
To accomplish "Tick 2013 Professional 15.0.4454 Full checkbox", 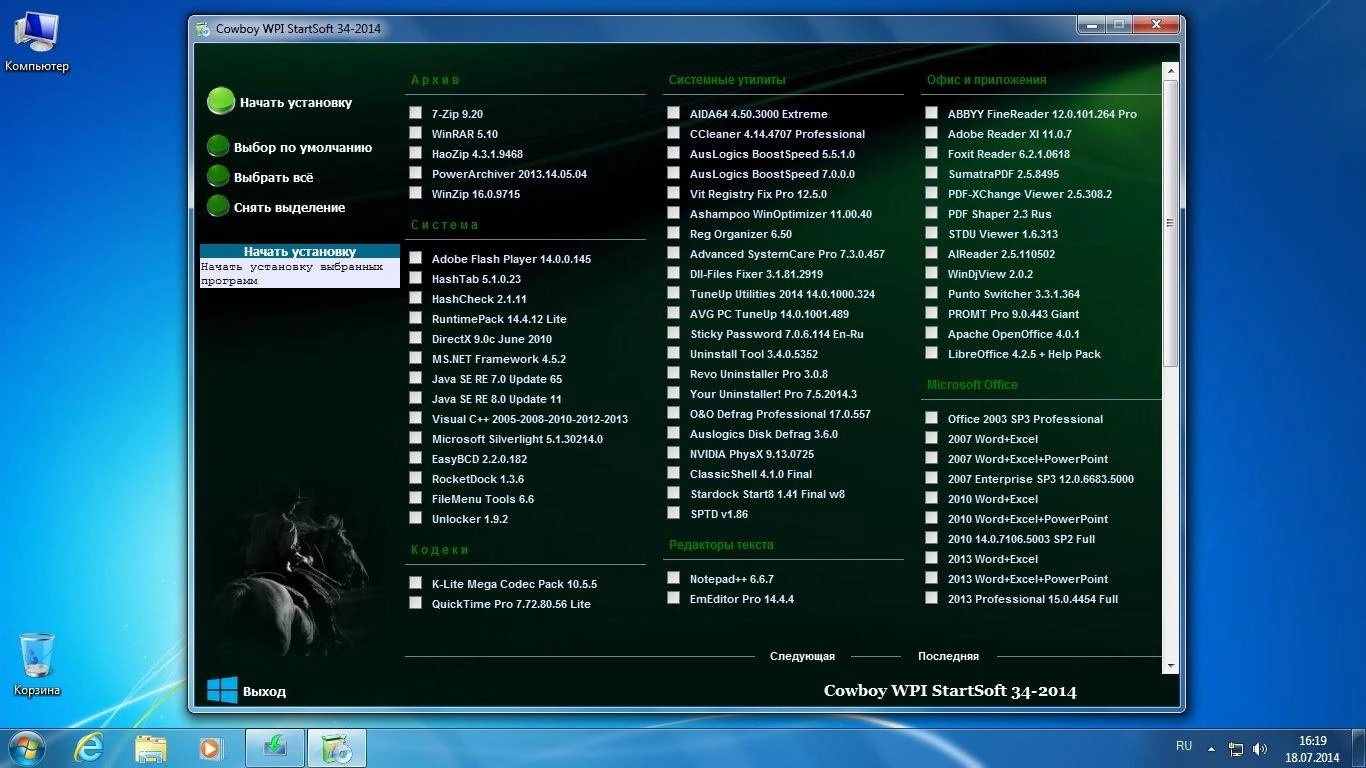I will click(x=931, y=598).
